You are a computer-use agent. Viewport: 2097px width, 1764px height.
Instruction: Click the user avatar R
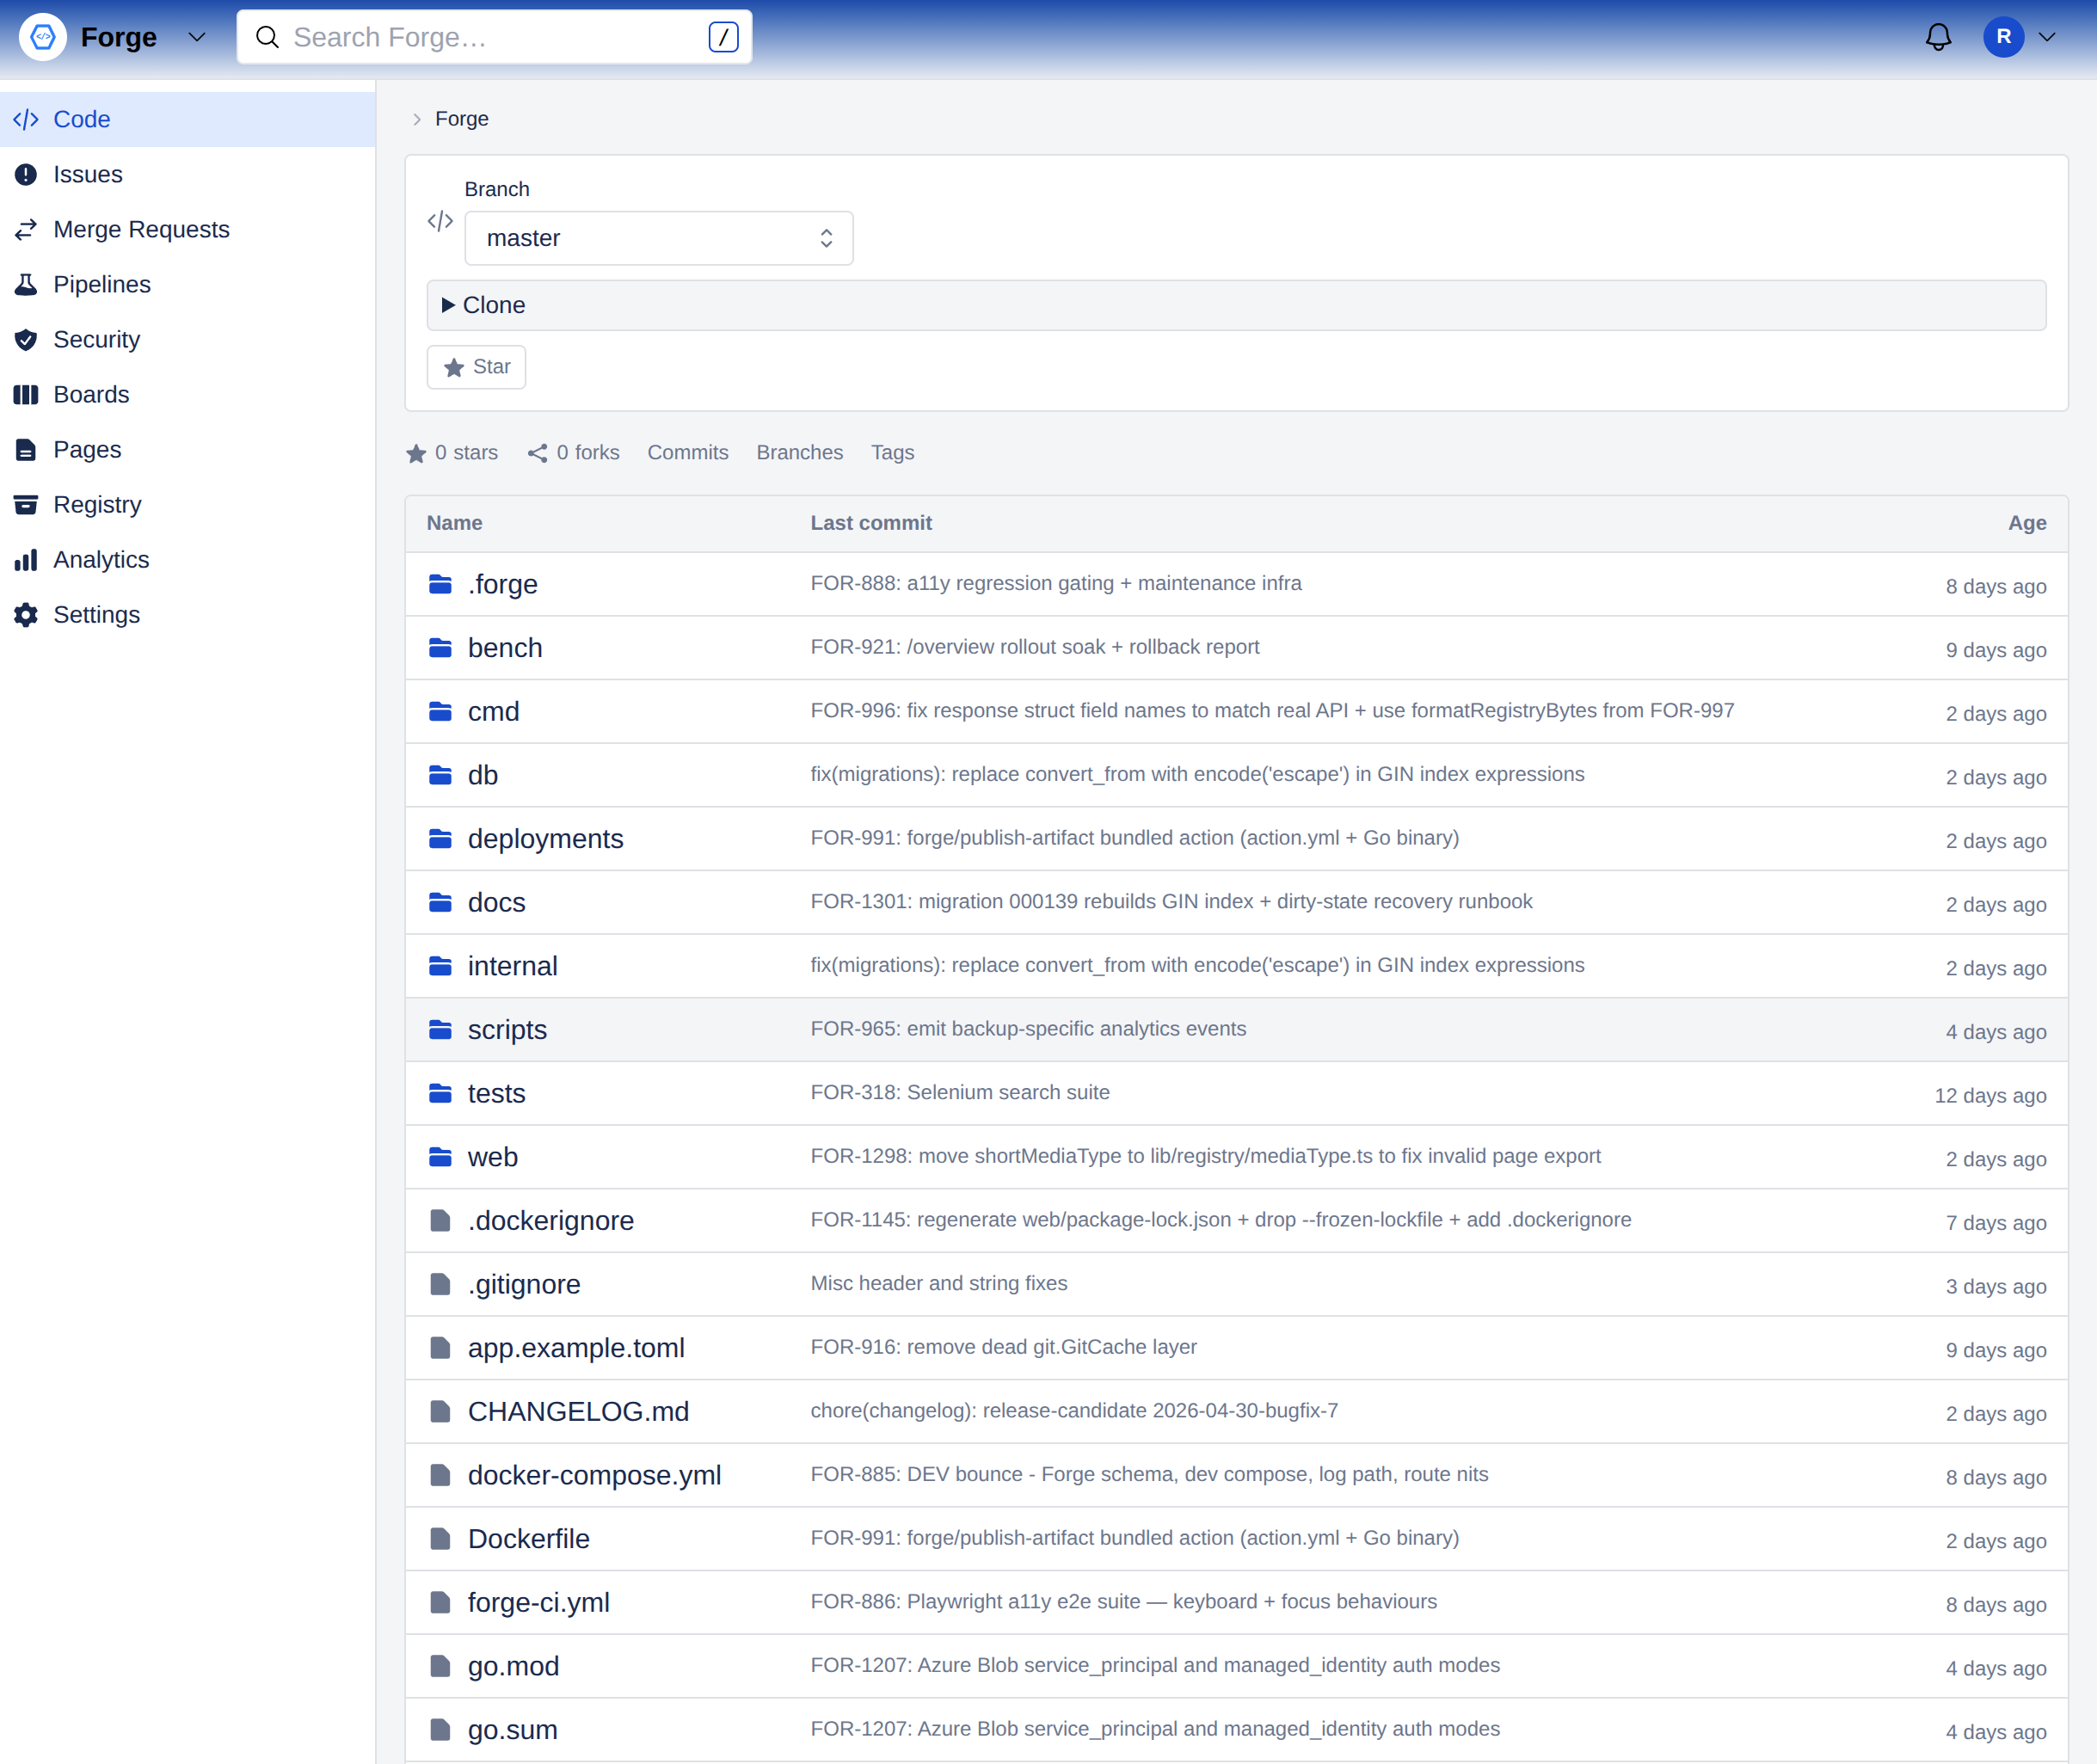click(2003, 37)
